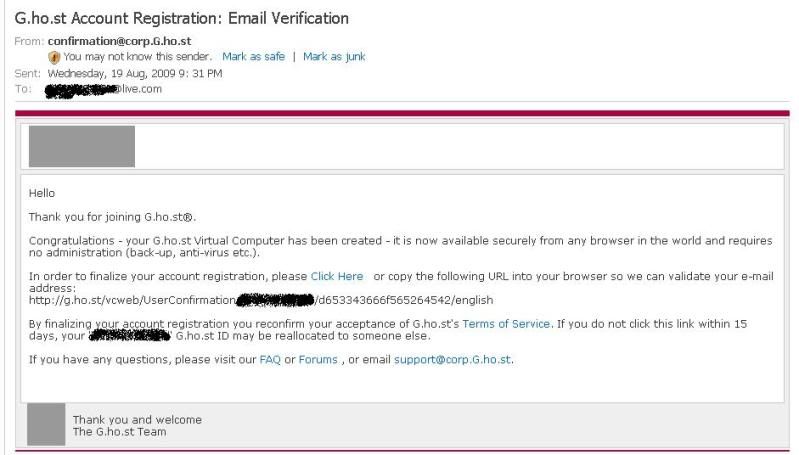The image size is (799, 455).
Task: Click 'The G.ho.st Team' signature text
Action: 120,432
